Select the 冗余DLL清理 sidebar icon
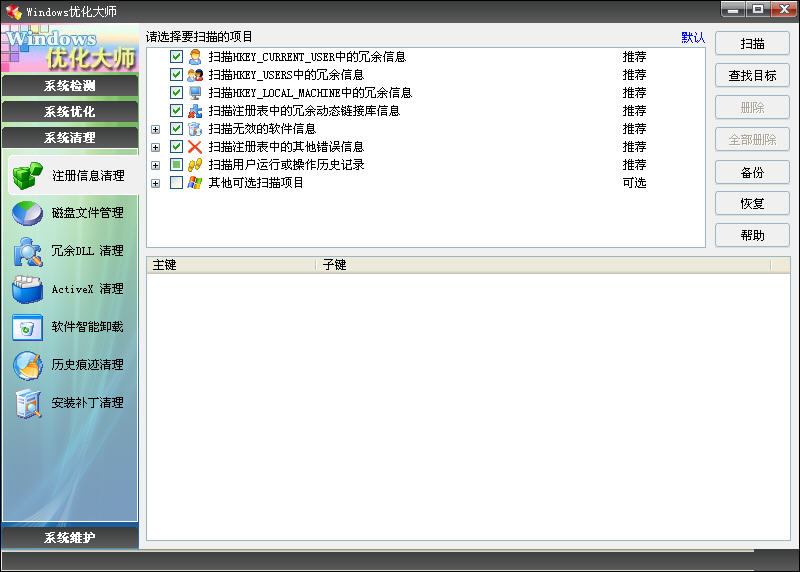 [27, 251]
